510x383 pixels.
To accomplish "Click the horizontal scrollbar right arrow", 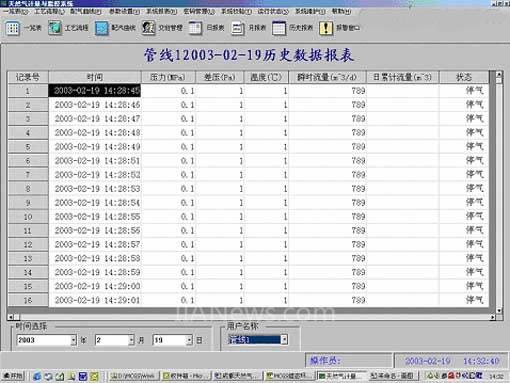I will coord(493,317).
